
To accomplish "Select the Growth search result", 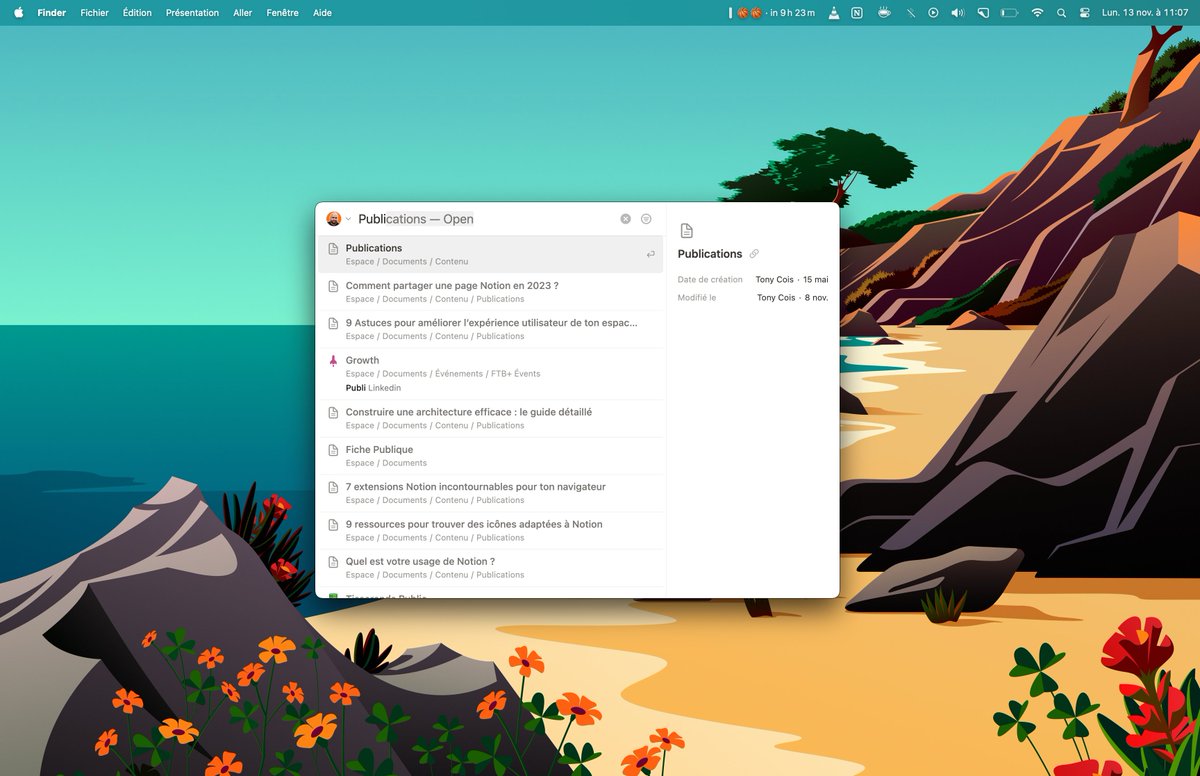I will (x=490, y=373).
